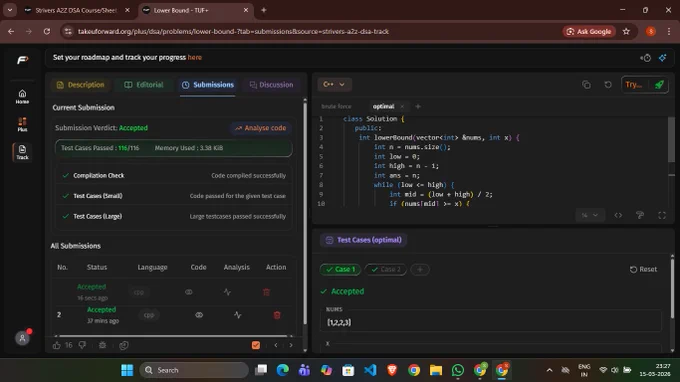
Task: Delete the submission from 16 secs ago
Action: pyautogui.click(x=266, y=292)
